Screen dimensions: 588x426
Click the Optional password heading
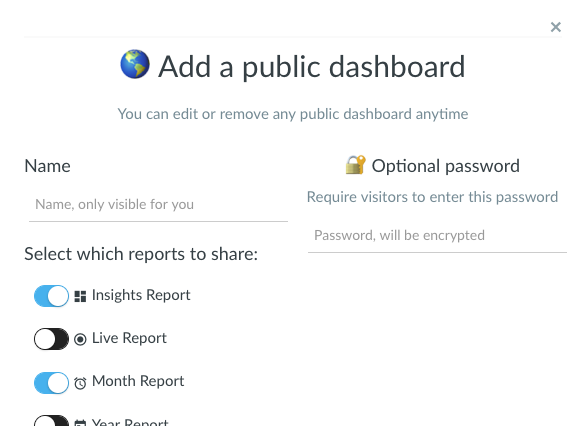[446, 166]
